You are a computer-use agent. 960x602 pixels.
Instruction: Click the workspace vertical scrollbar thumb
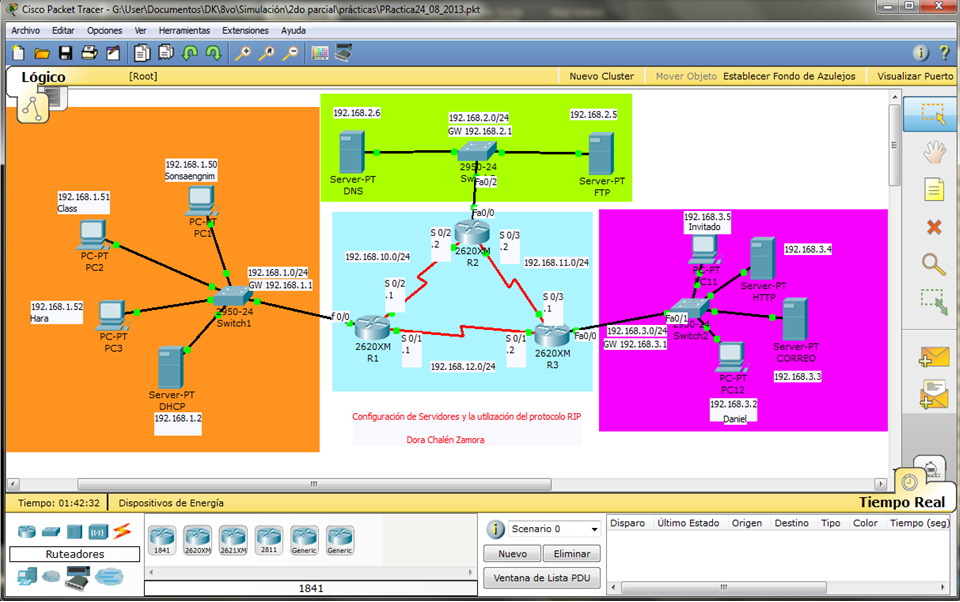click(x=894, y=145)
